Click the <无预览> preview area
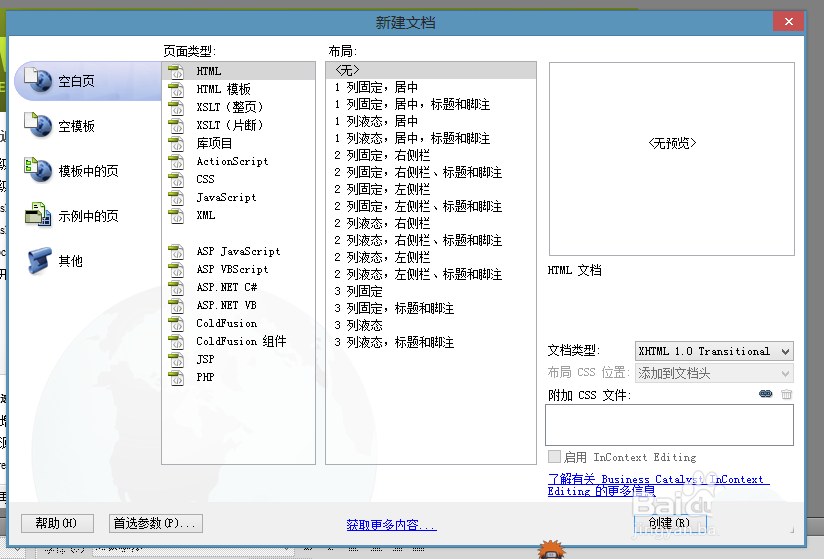Screen dimensions: 824x559 pyautogui.click(x=672, y=159)
